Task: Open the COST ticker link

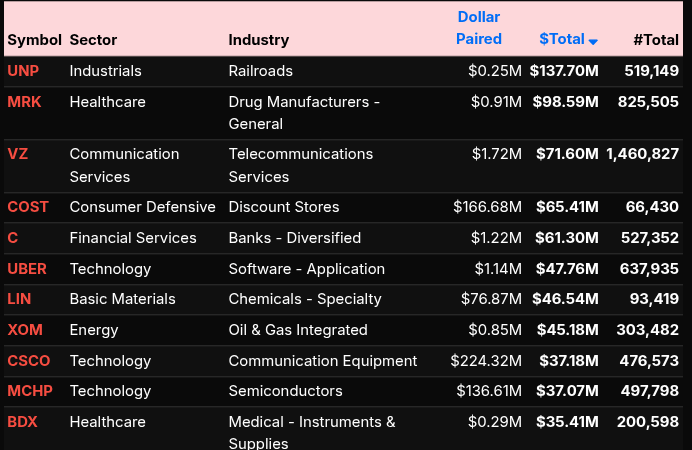Action: point(28,207)
